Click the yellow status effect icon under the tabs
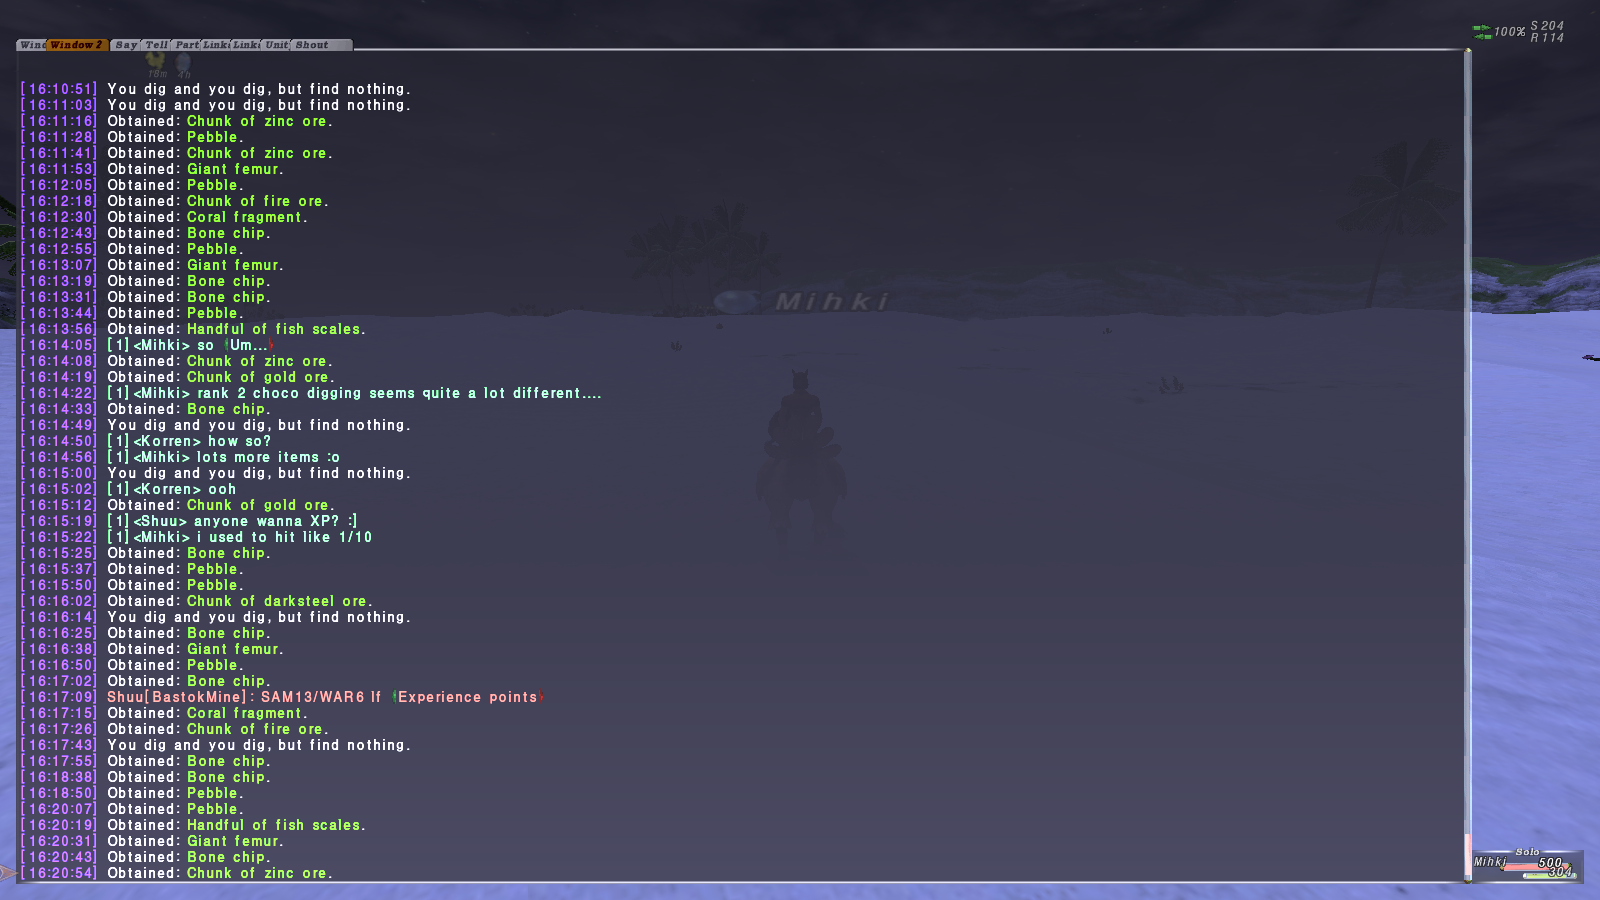The height and width of the screenshot is (900, 1600). pos(156,61)
